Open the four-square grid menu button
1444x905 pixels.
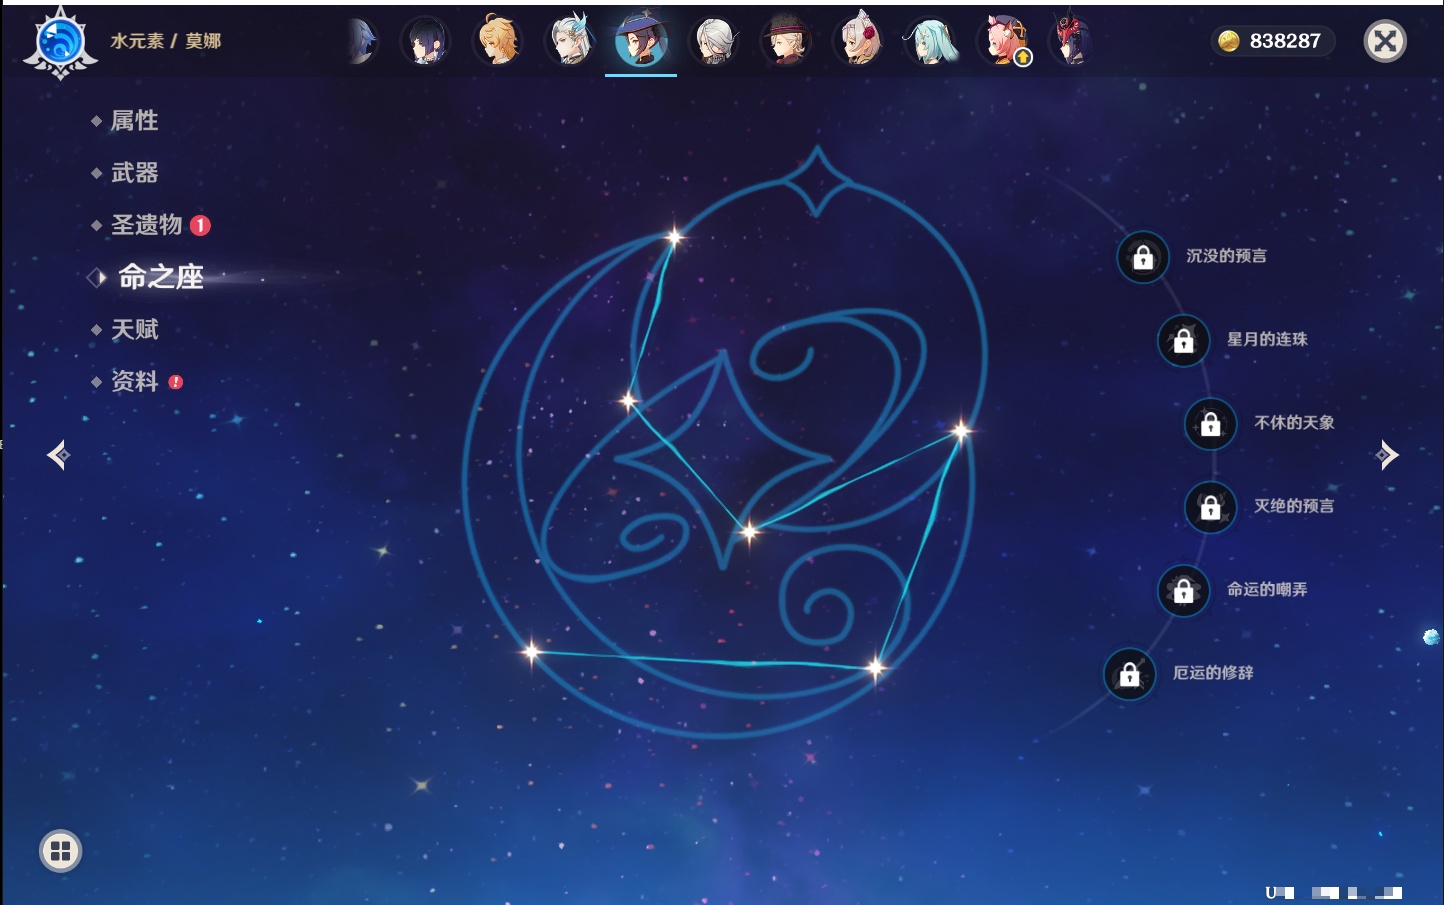click(60, 851)
